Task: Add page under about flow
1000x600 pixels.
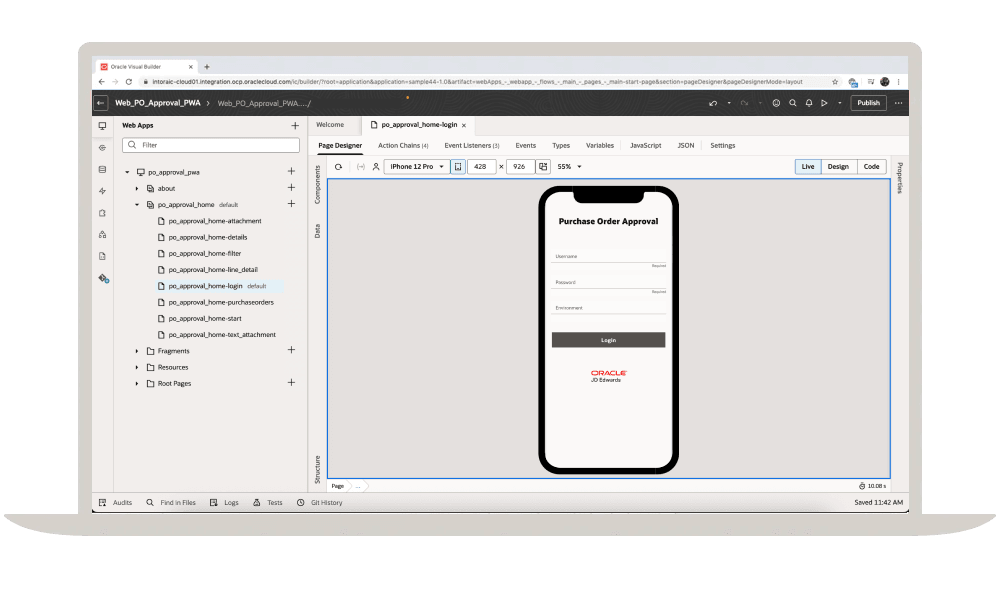Action: [291, 187]
